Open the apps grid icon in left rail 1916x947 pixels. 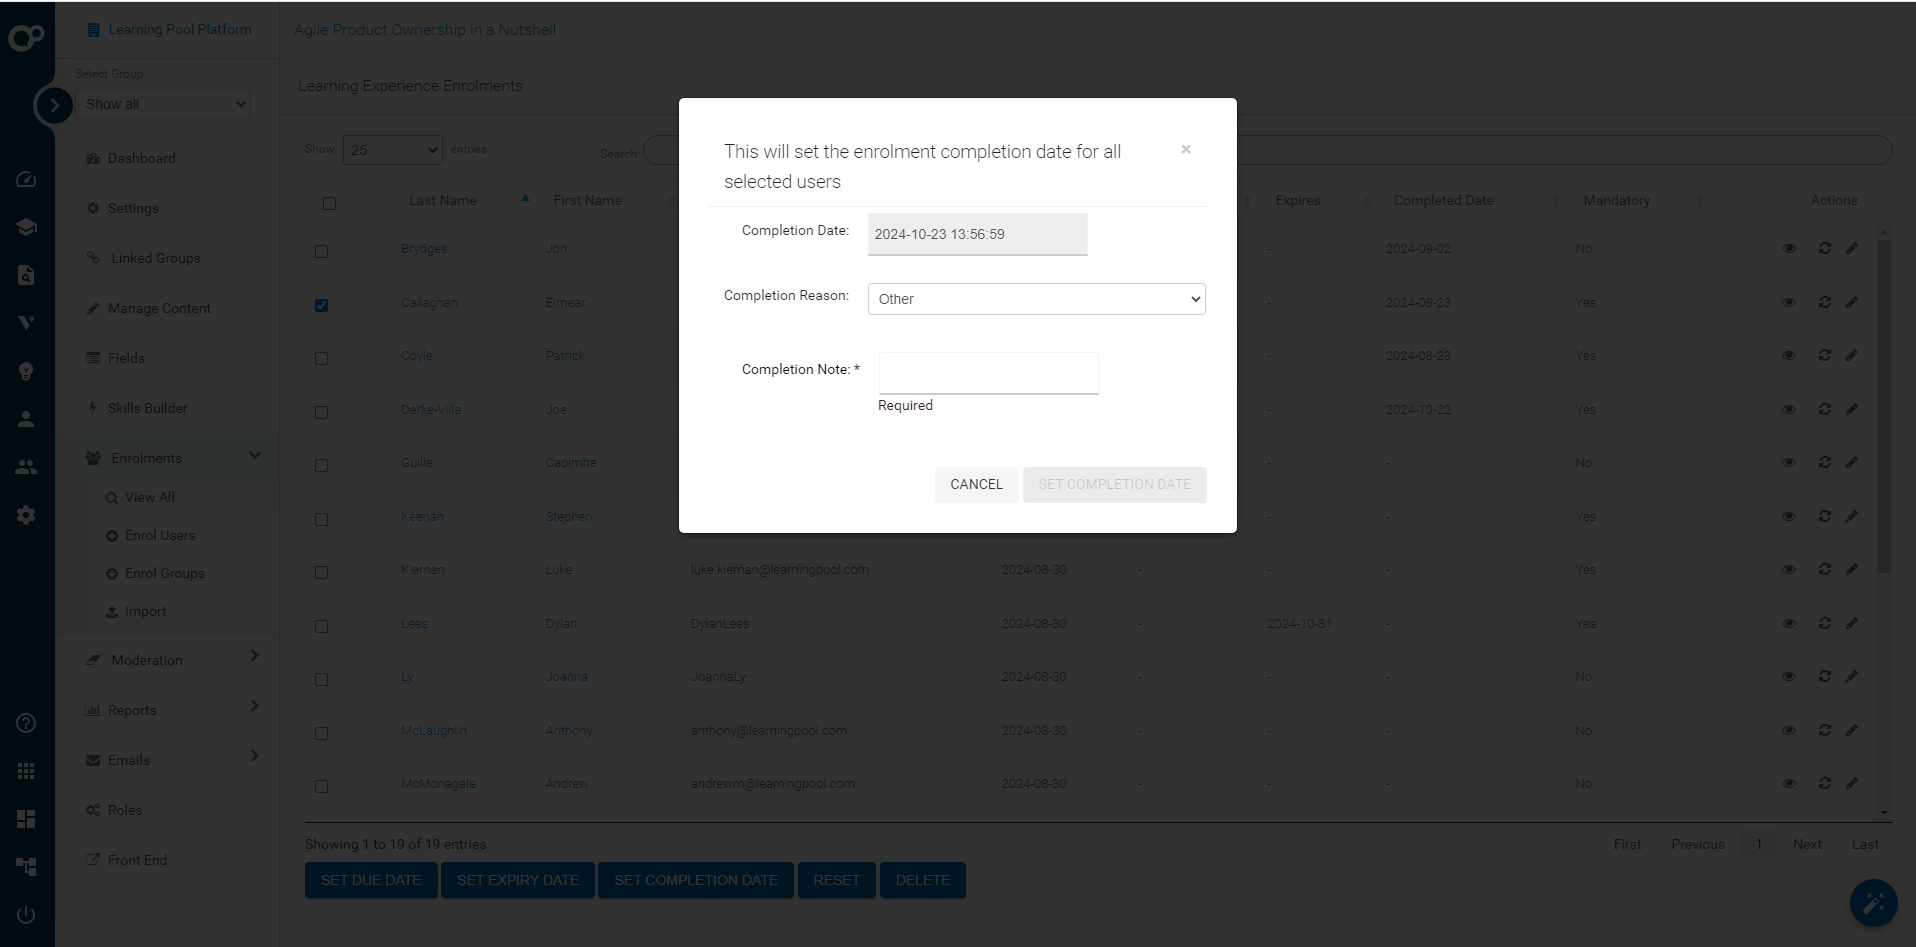coord(26,771)
